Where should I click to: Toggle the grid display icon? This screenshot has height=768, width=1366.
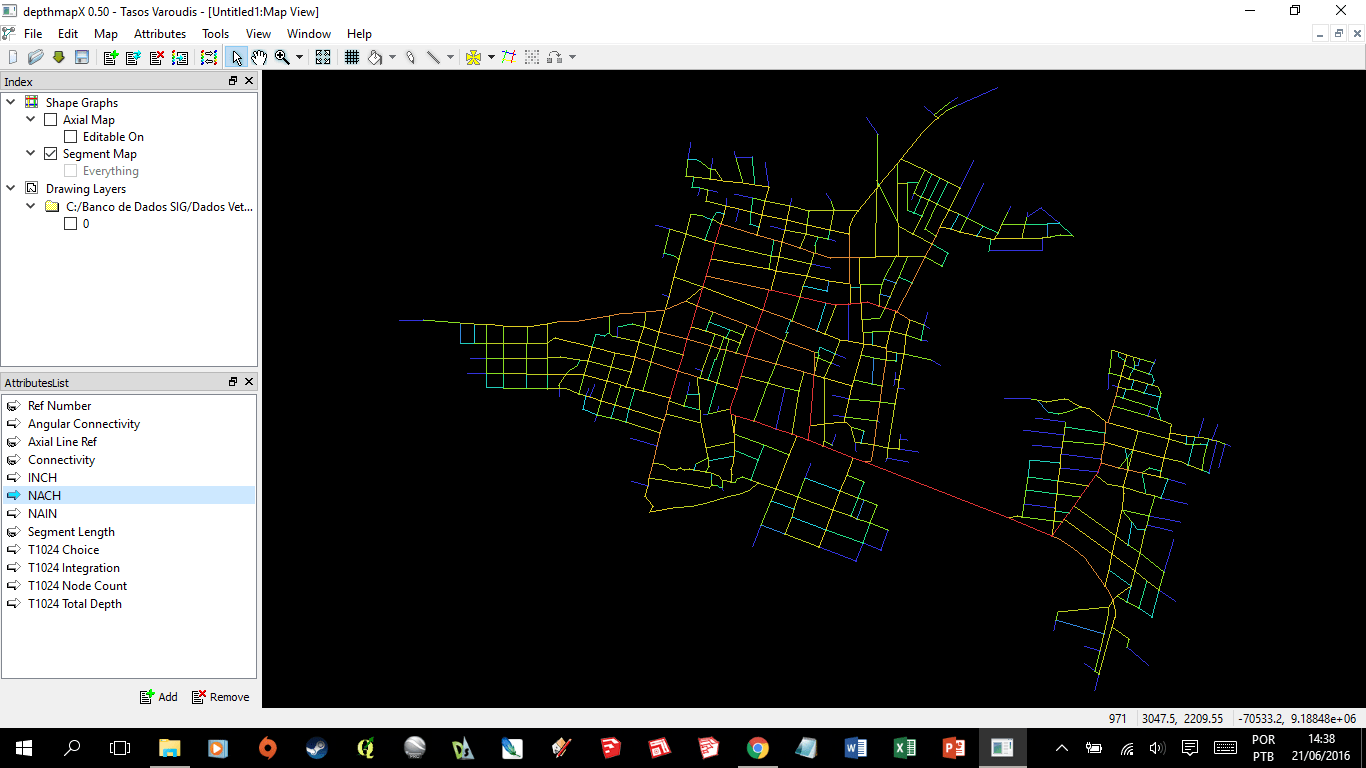pos(352,57)
